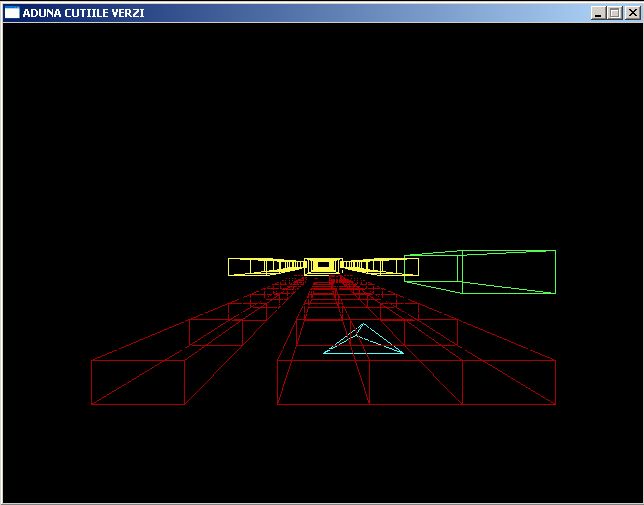This screenshot has width=644, height=505.
Task: Minimize the ADUNA CUTIILE VERZI window
Action: 598,13
